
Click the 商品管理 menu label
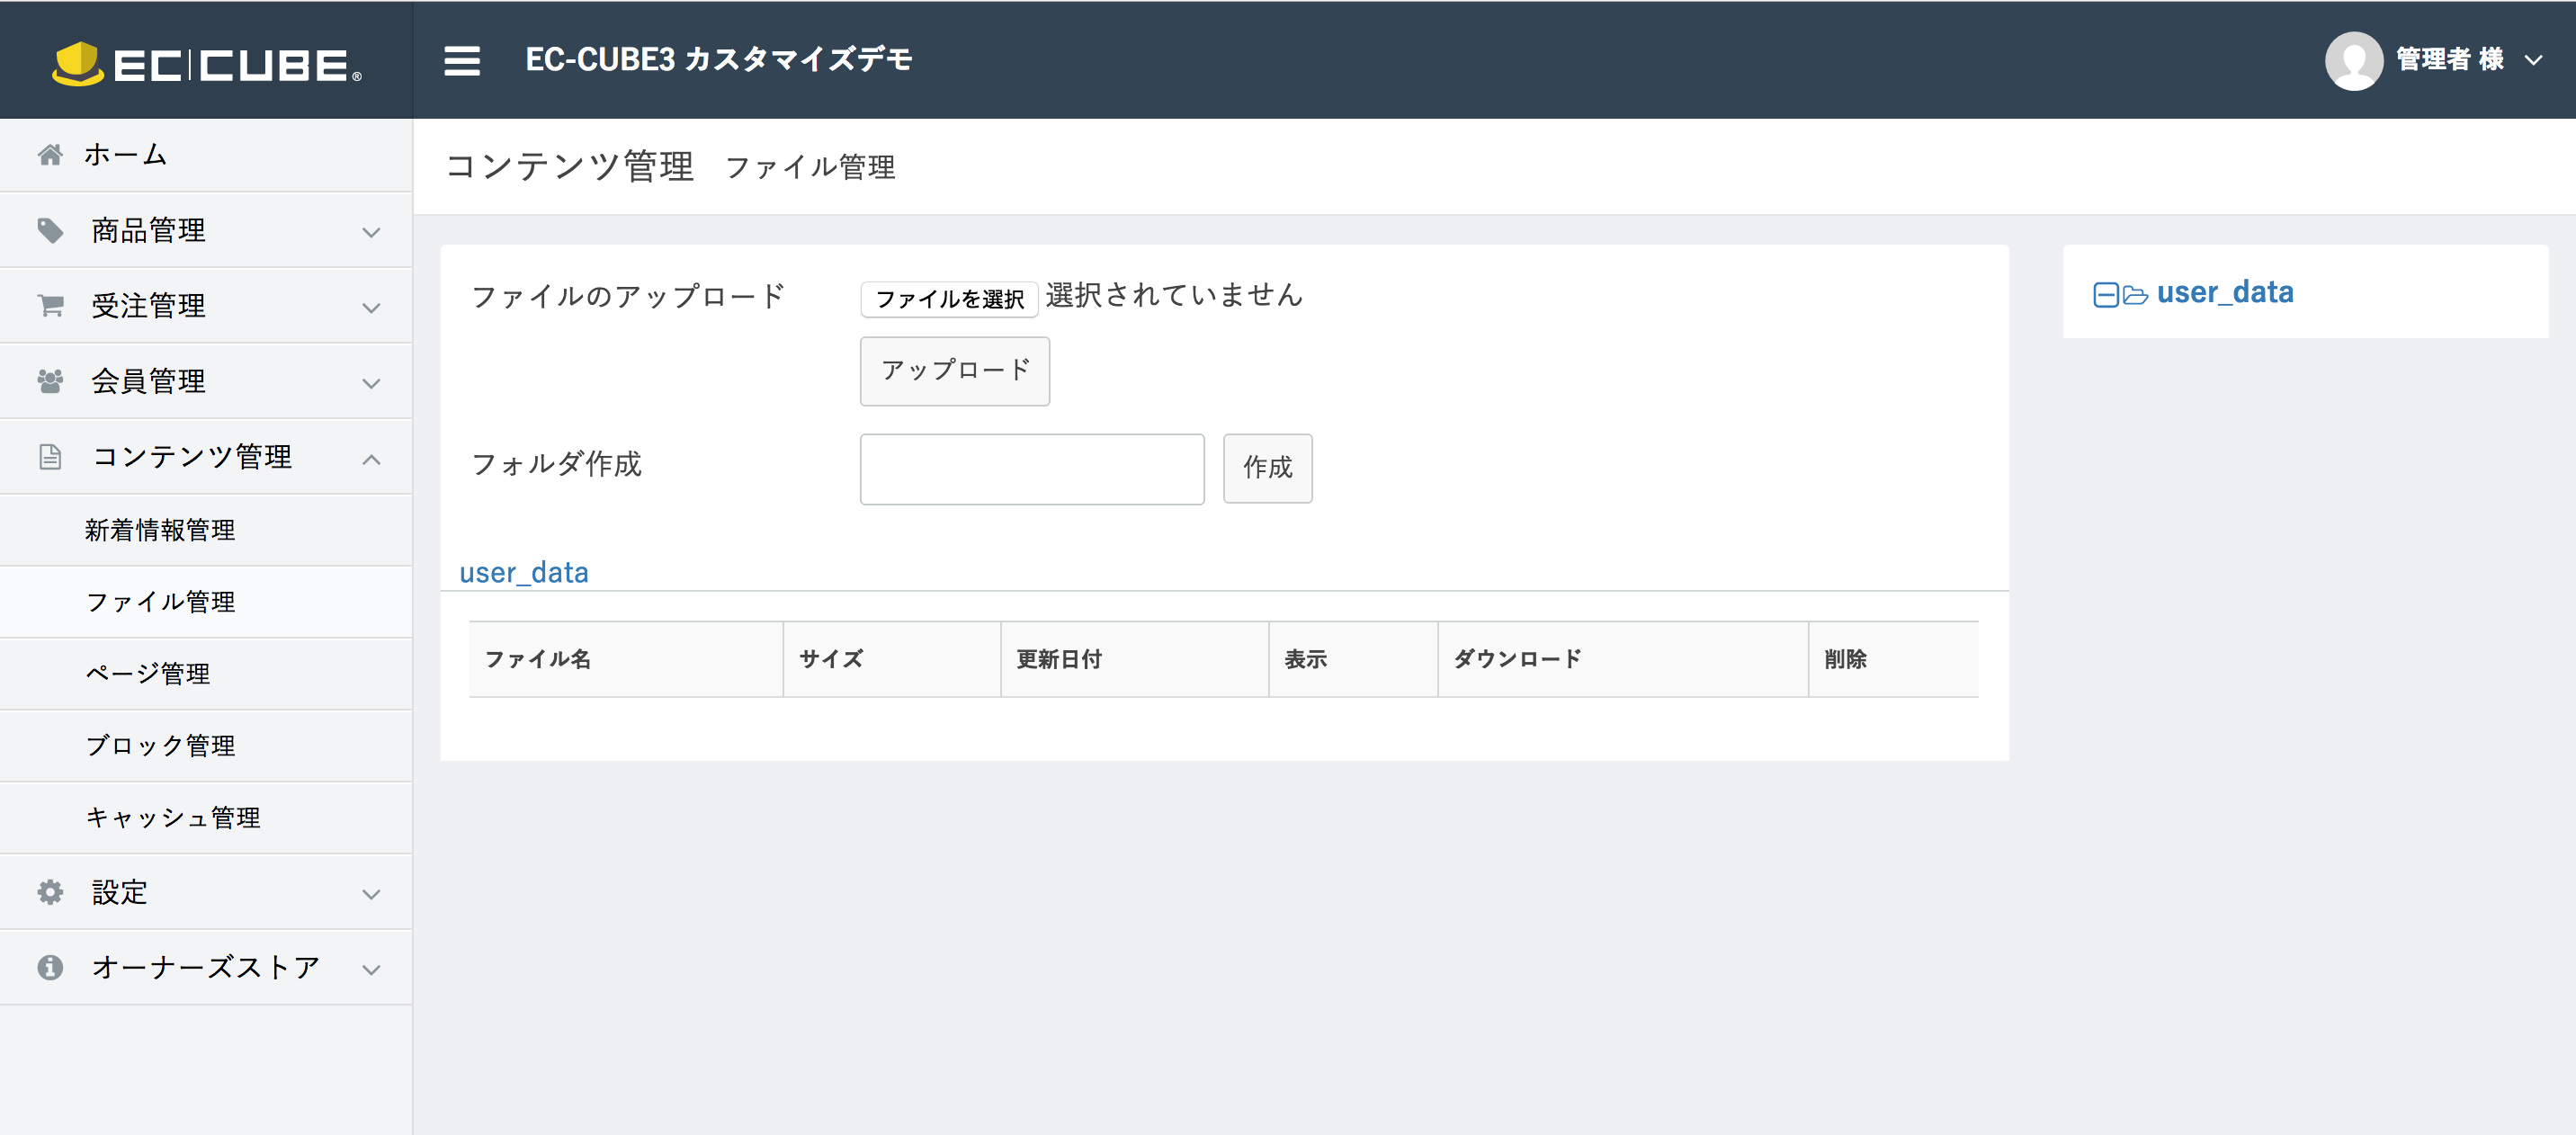click(149, 231)
